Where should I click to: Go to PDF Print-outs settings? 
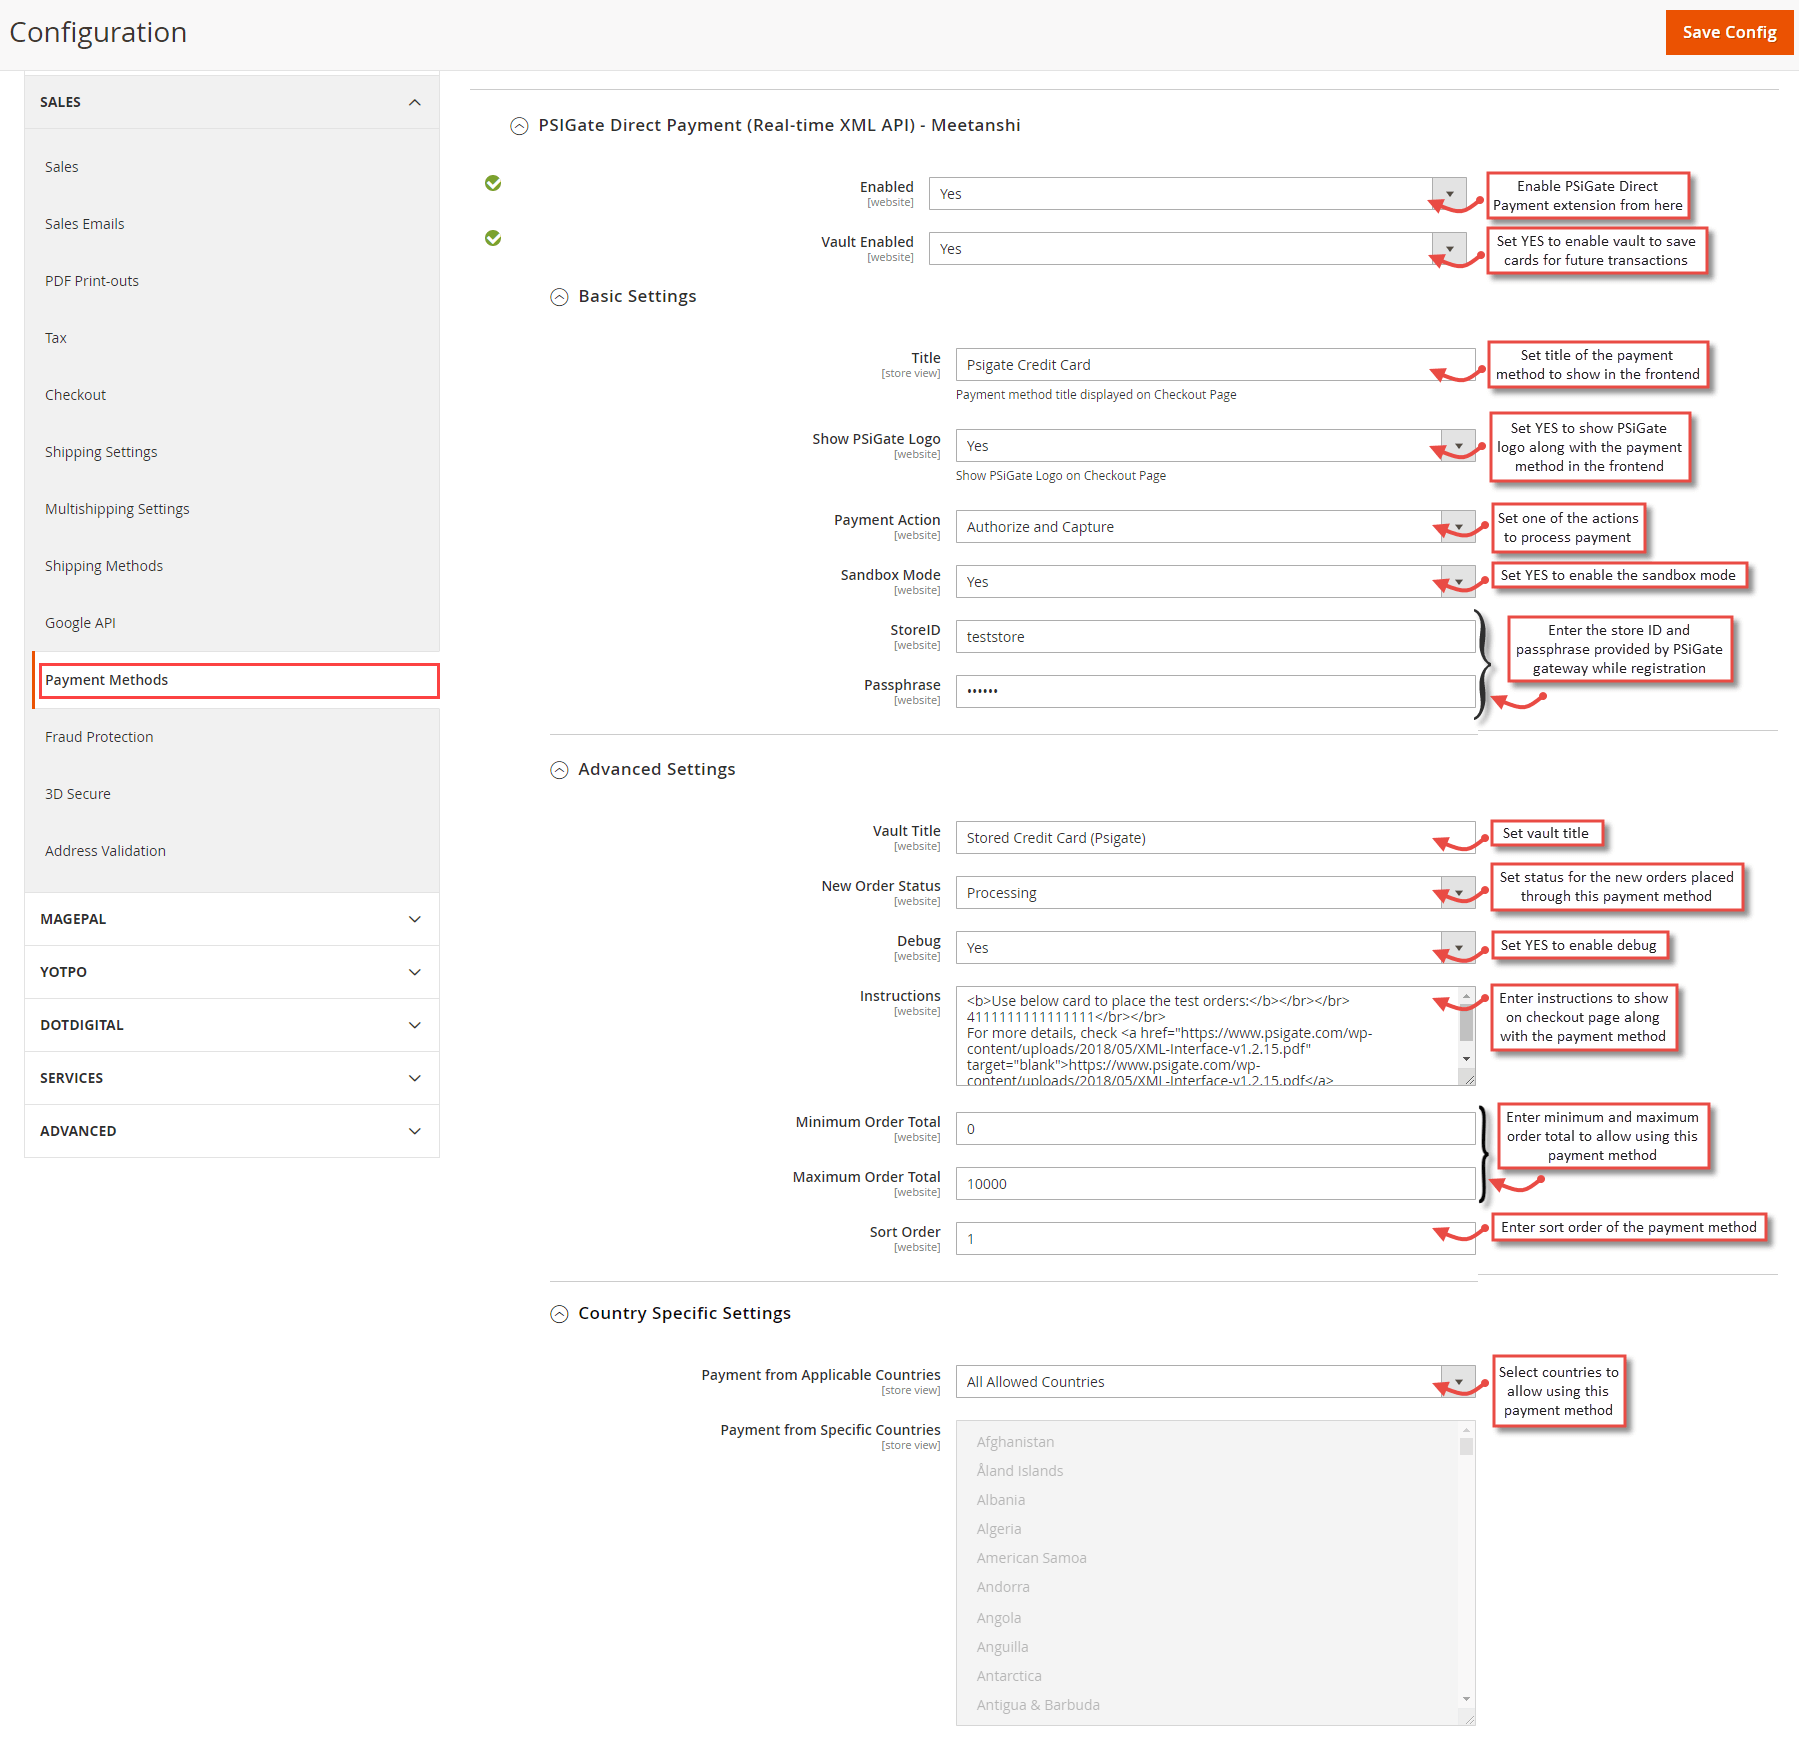tap(92, 281)
